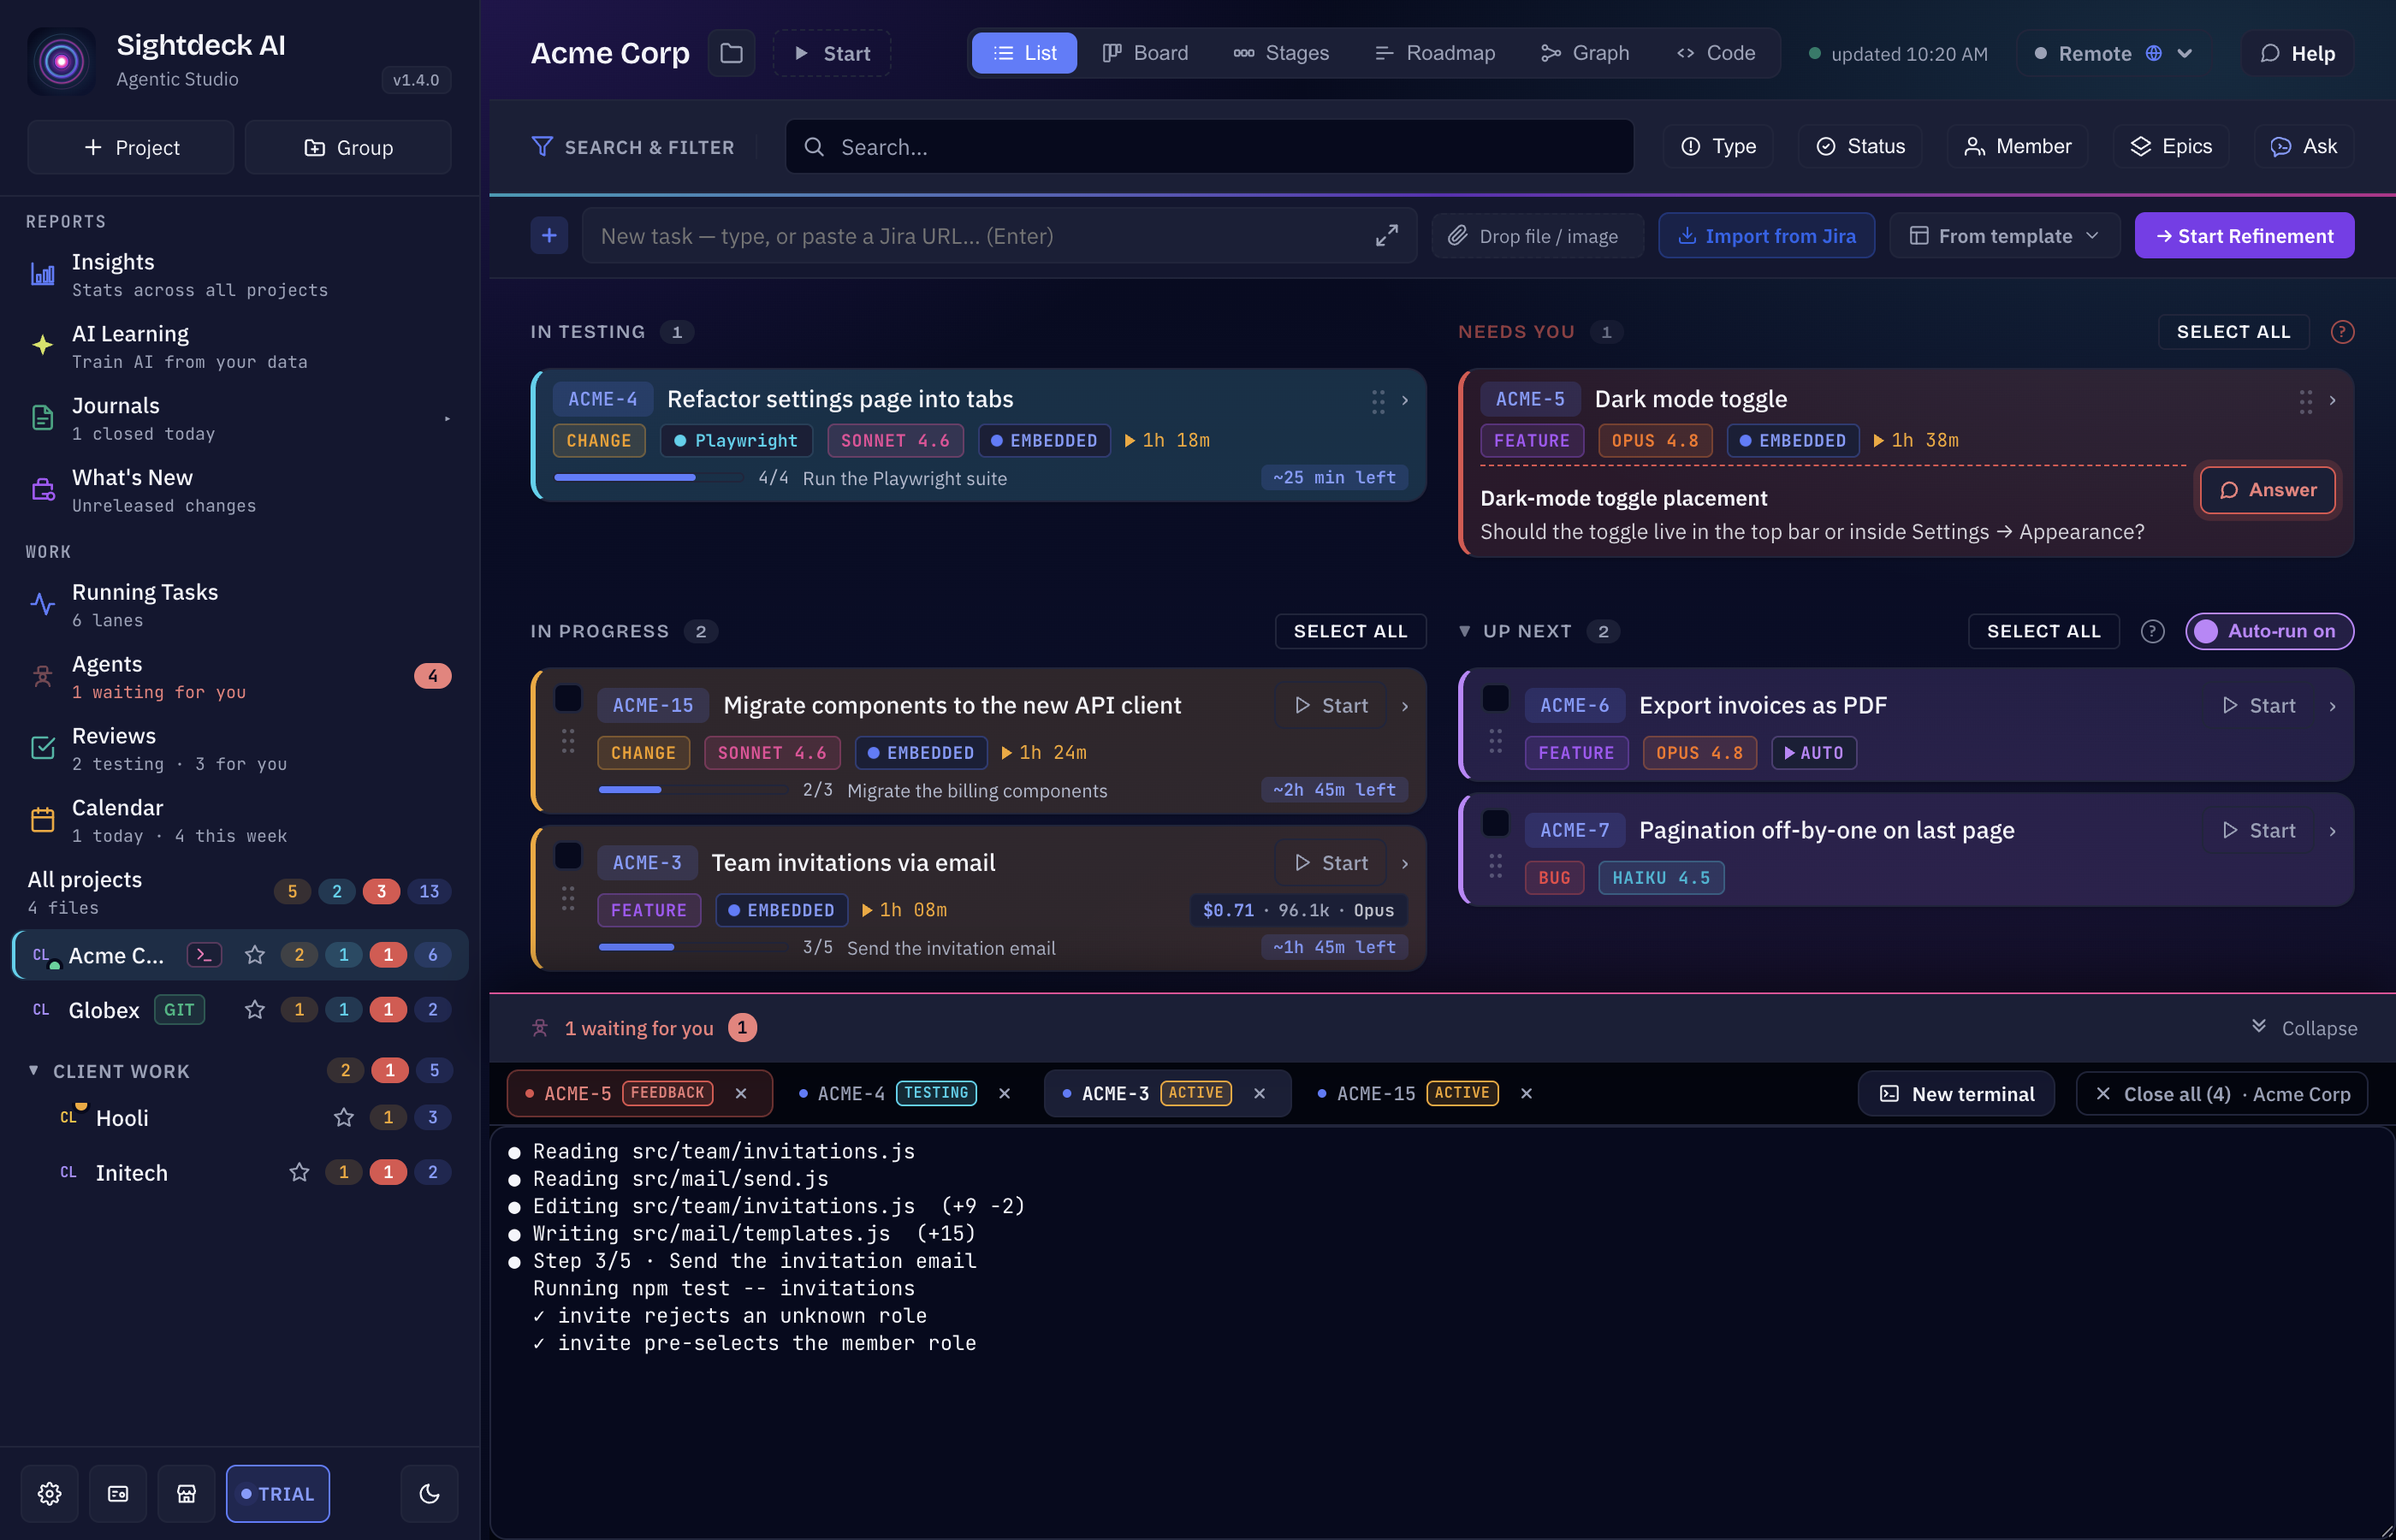Toggle the TRIAL badge button
This screenshot has height=1540, width=2396.
click(278, 1493)
